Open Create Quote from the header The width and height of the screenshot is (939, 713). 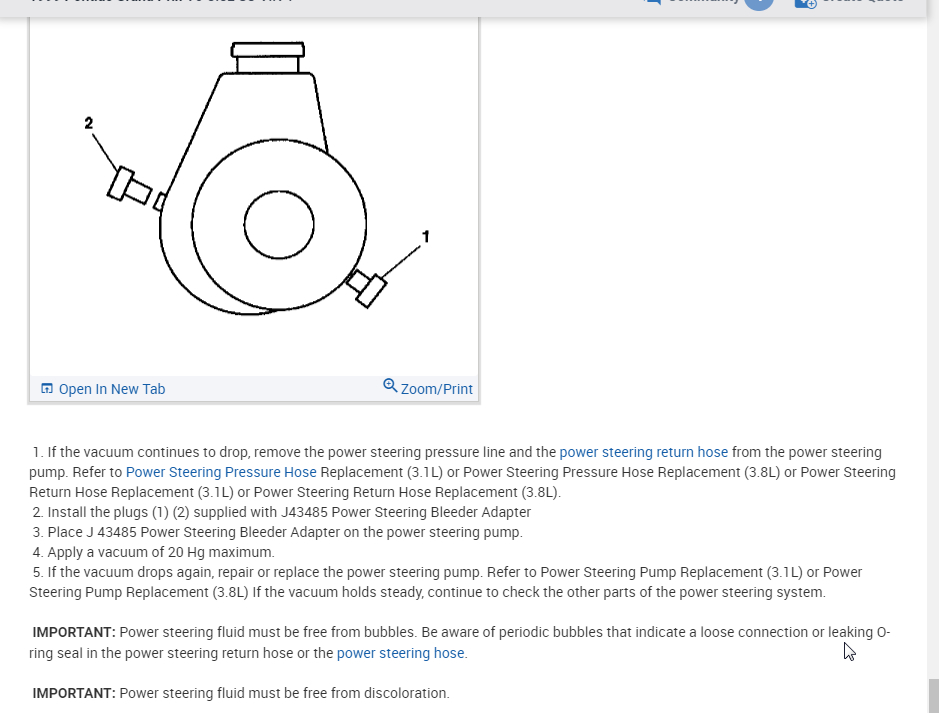[x=862, y=2]
